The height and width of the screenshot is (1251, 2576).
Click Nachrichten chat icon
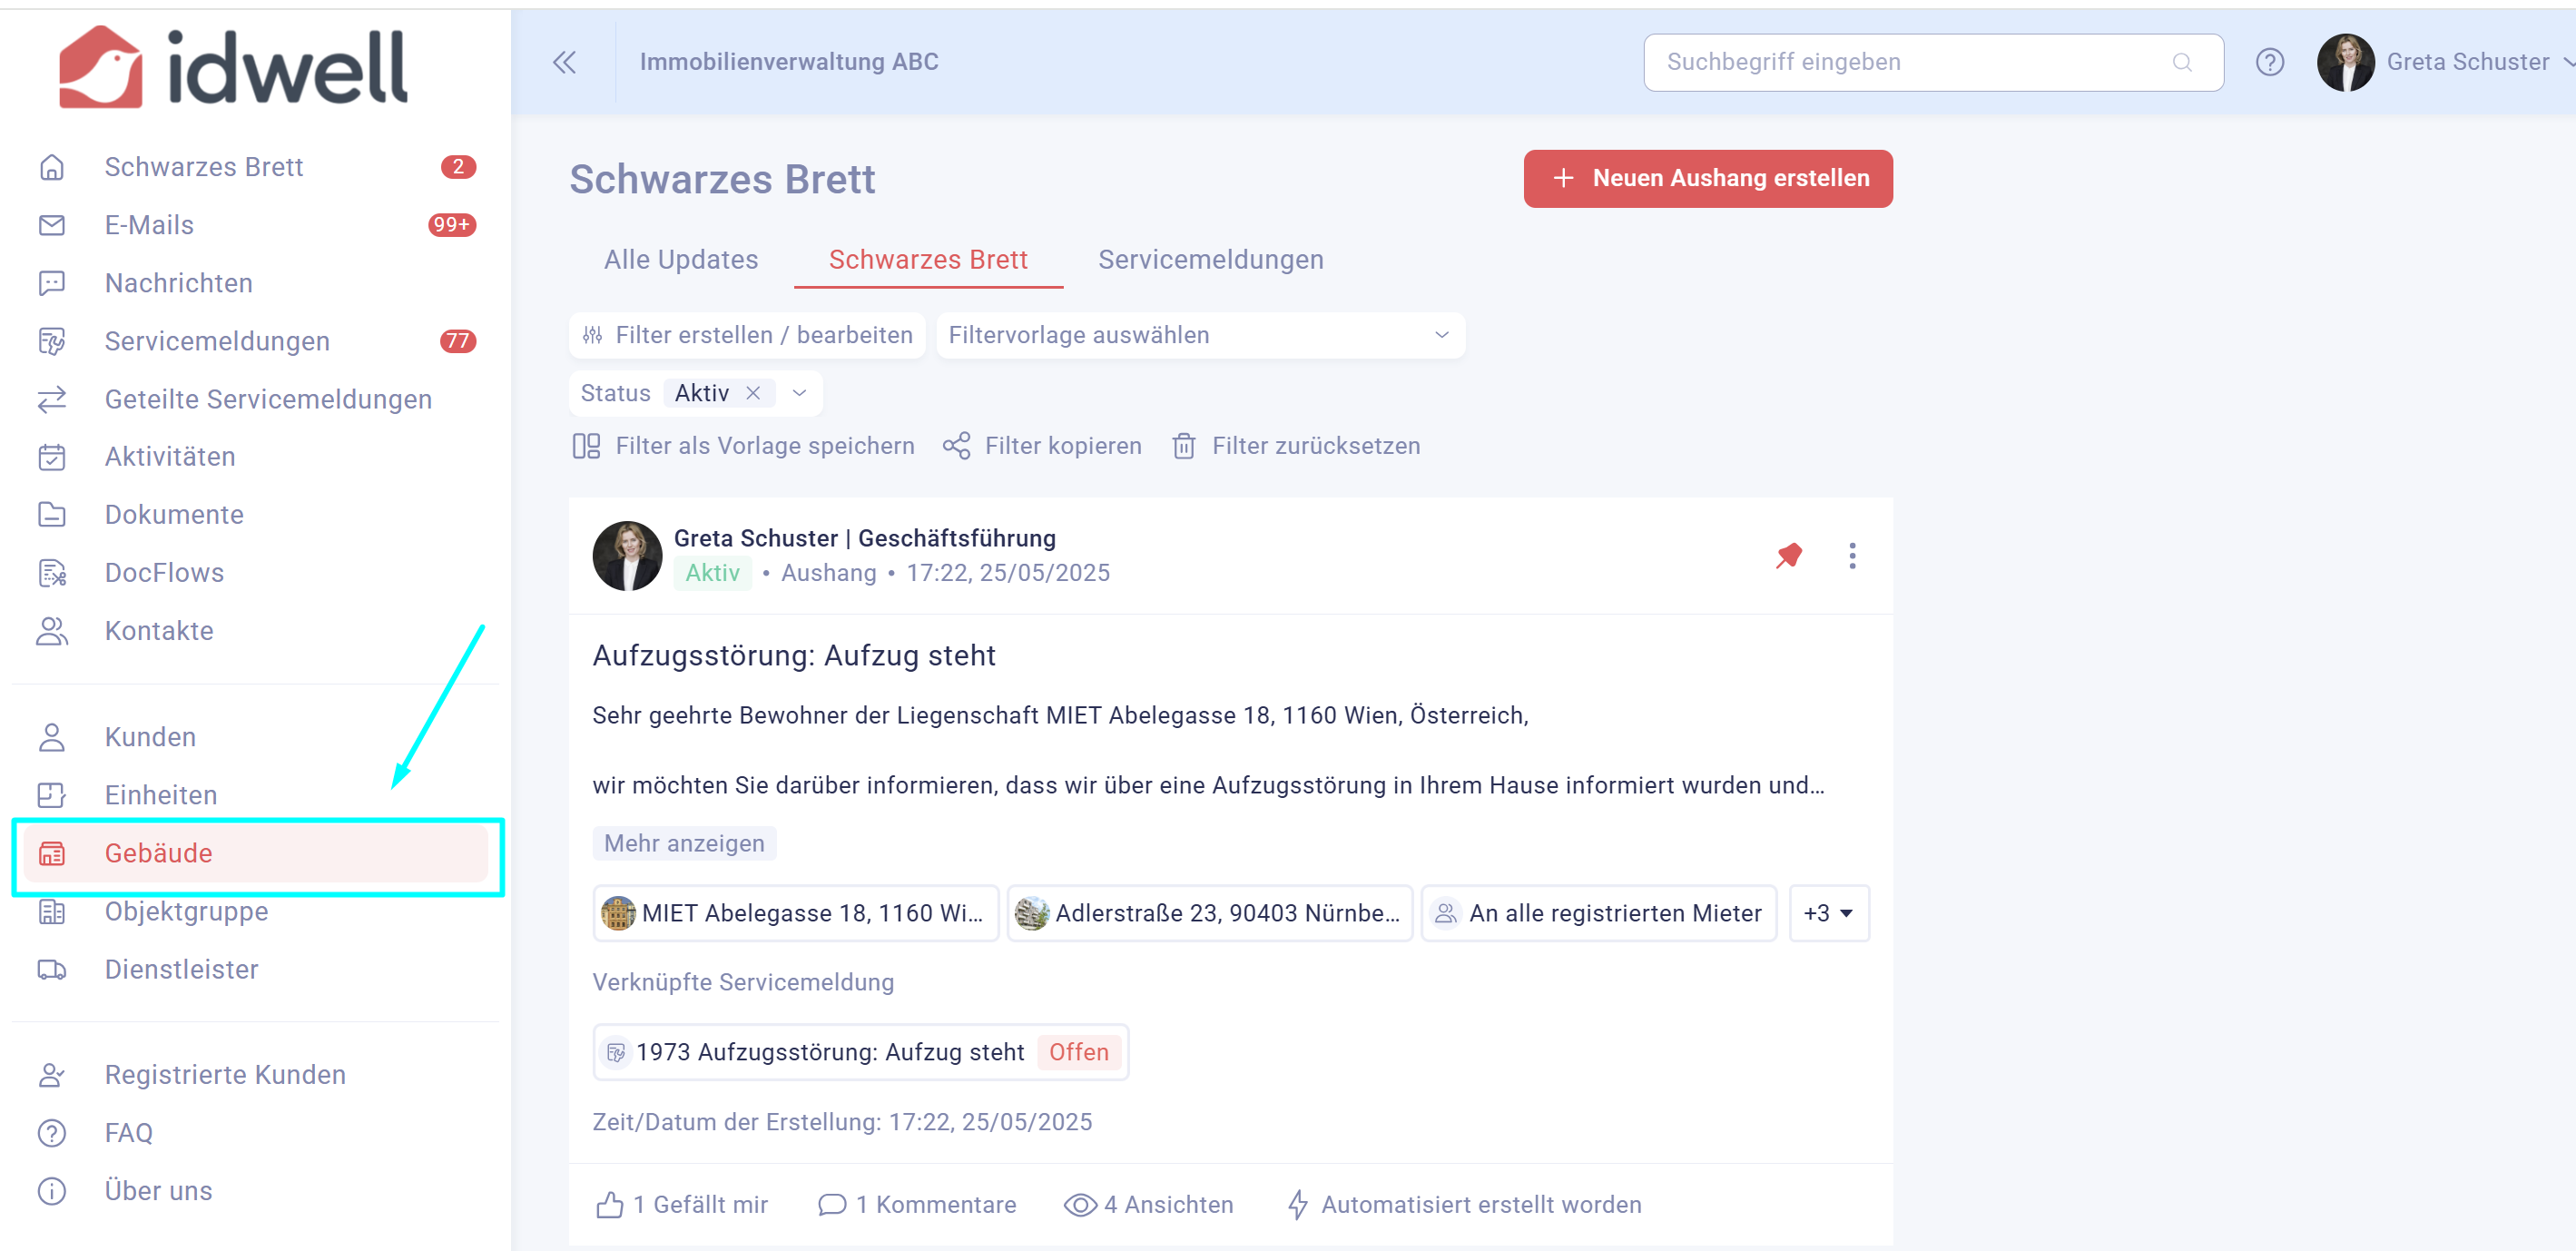[52, 283]
